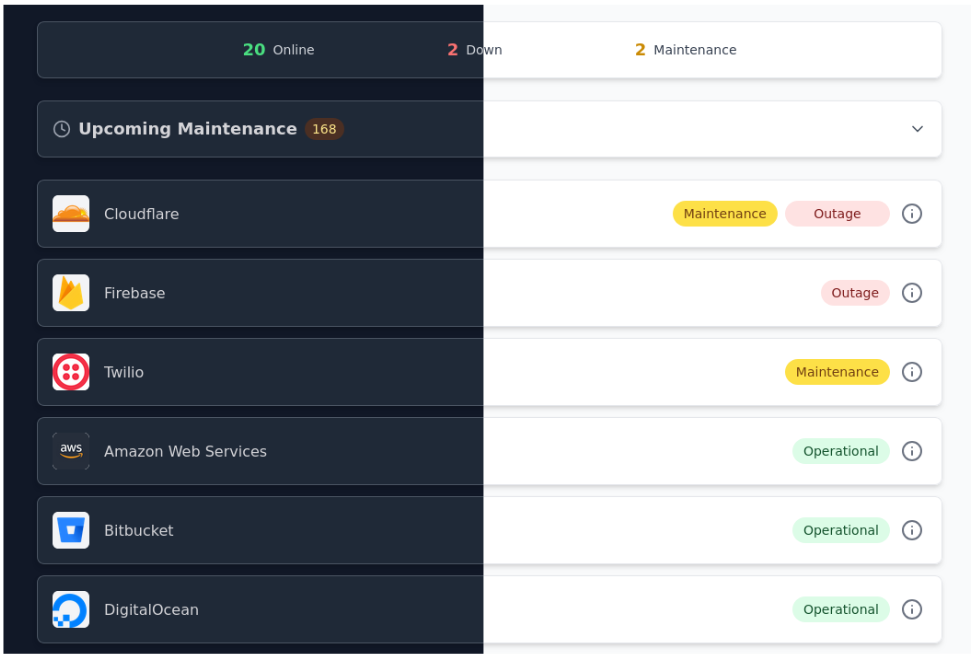Screen dimensions: 973x656
Task: Click the Firebase flame logo
Action: coord(71,293)
